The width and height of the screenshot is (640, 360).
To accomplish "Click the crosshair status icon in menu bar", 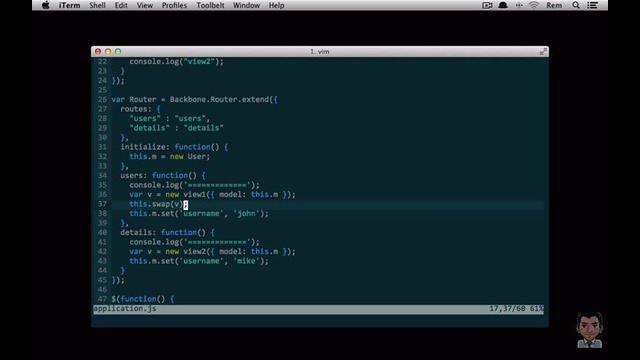I will point(519,5).
